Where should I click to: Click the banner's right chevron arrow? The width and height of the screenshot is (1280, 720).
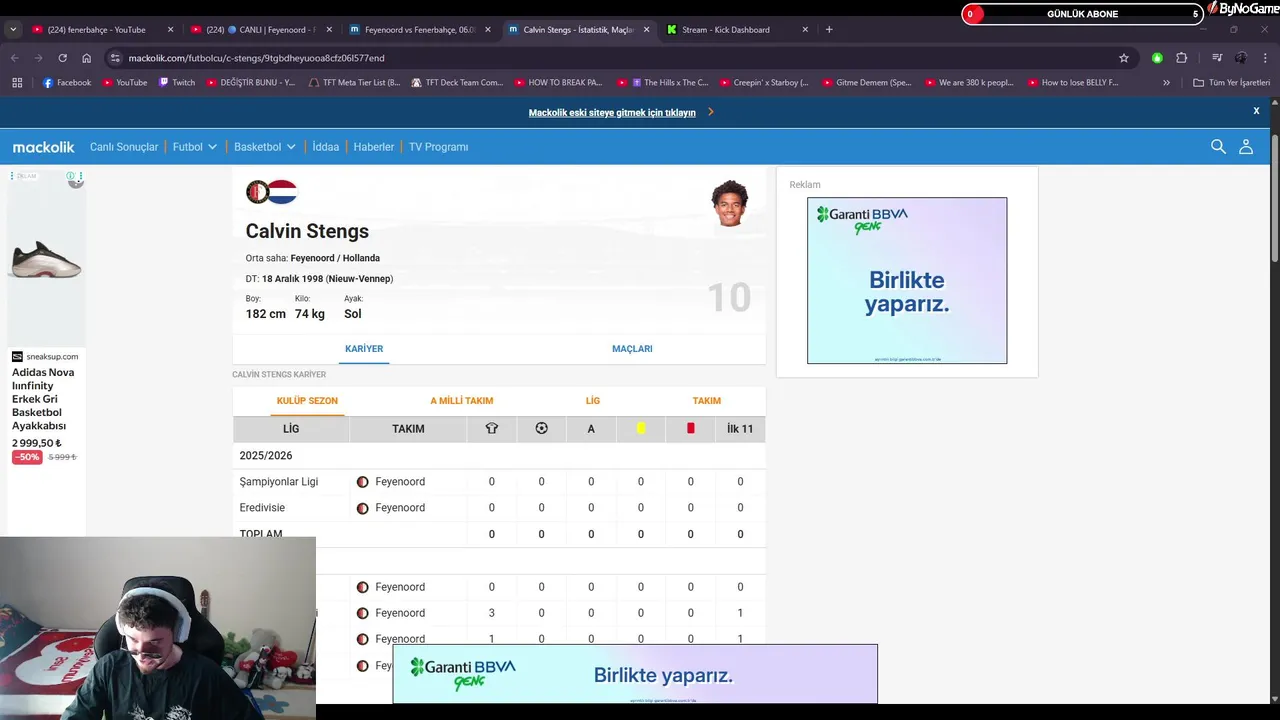(711, 112)
